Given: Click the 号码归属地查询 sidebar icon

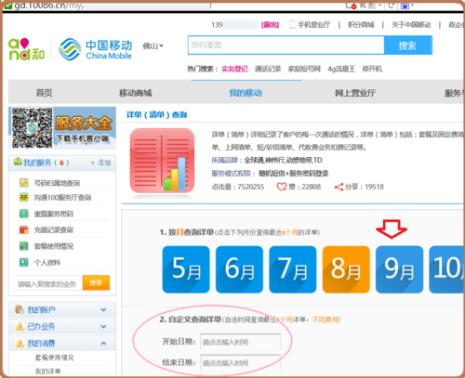Looking at the screenshot, I should 24,183.
